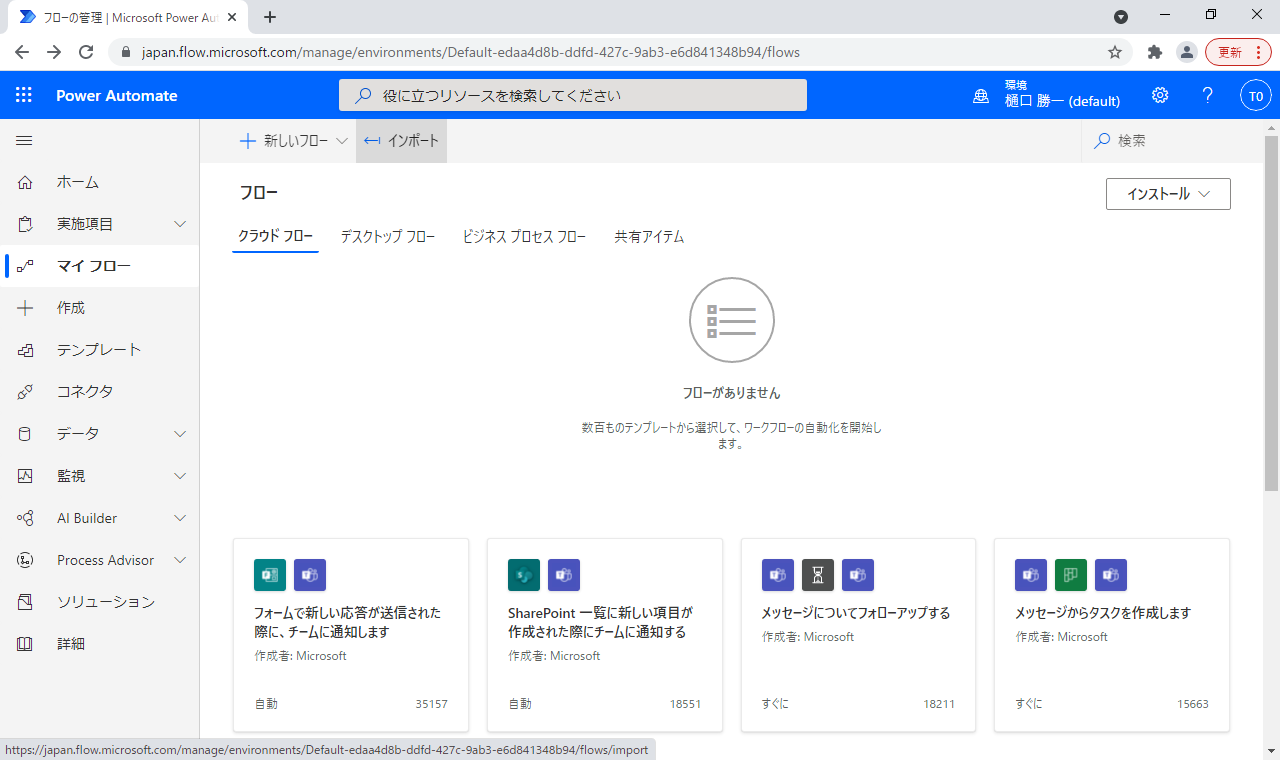
Task: Click the SharePoint icon on SharePoint template card
Action: coord(524,575)
